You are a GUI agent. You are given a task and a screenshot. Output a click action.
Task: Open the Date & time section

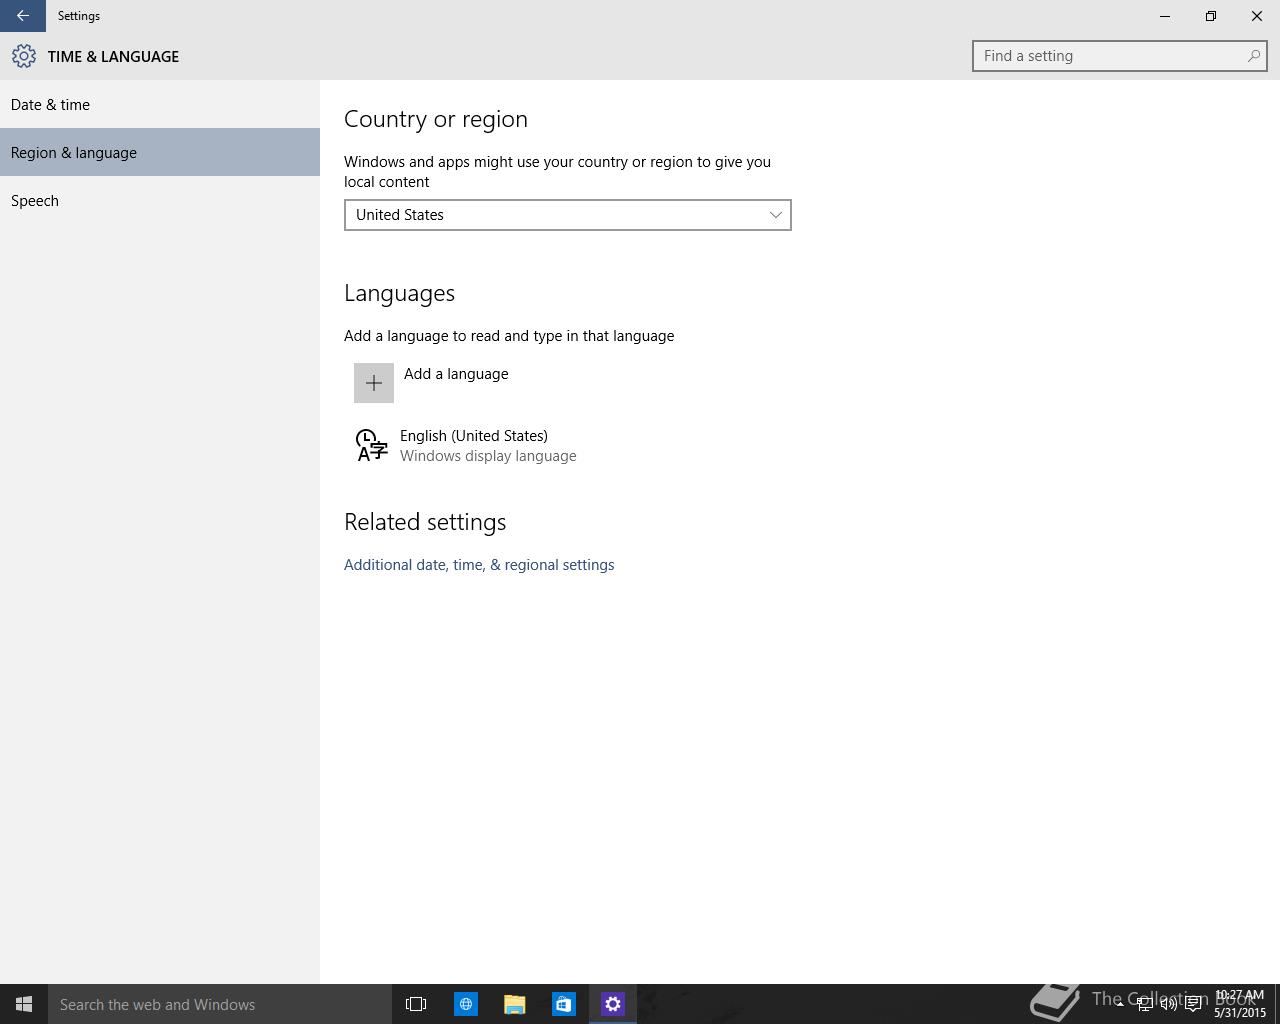click(160, 104)
